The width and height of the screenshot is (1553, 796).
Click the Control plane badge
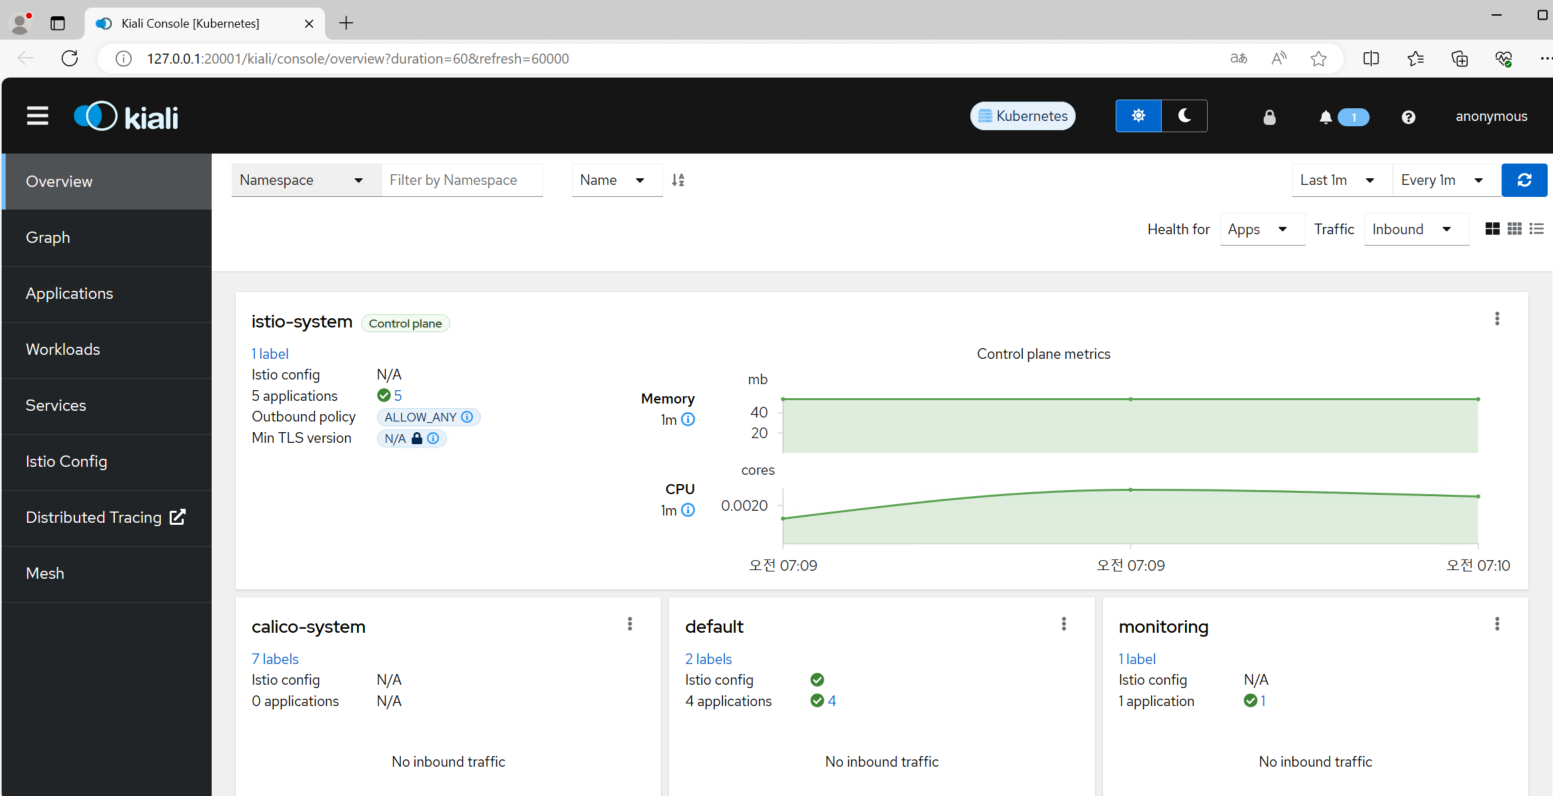(x=405, y=323)
